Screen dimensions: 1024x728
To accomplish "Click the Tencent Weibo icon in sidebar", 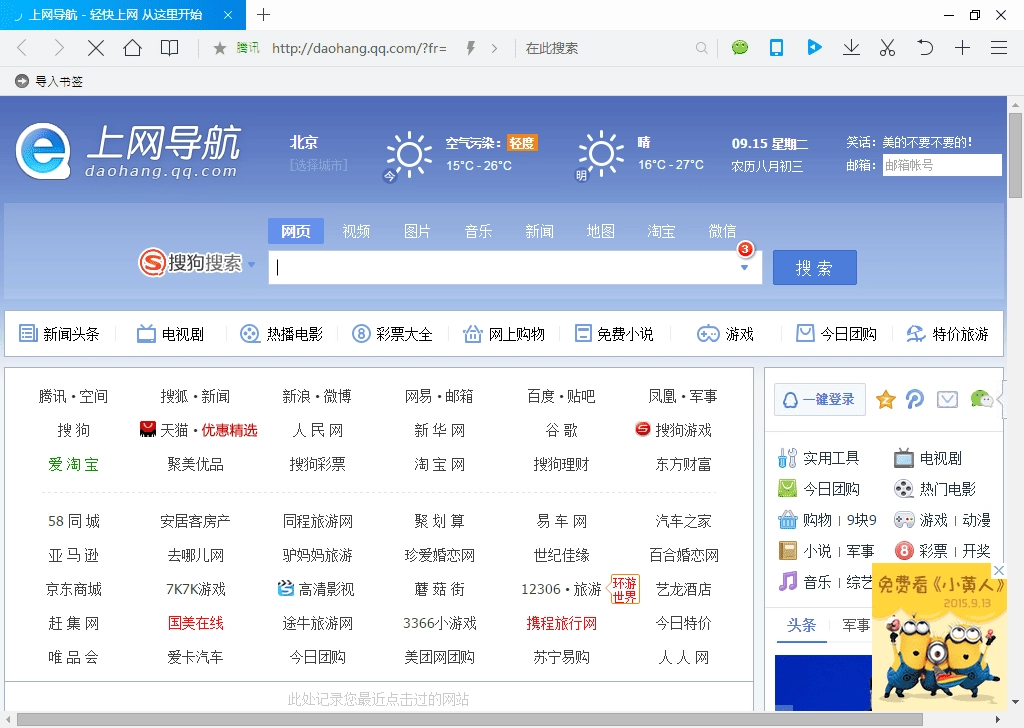I will coord(916,400).
